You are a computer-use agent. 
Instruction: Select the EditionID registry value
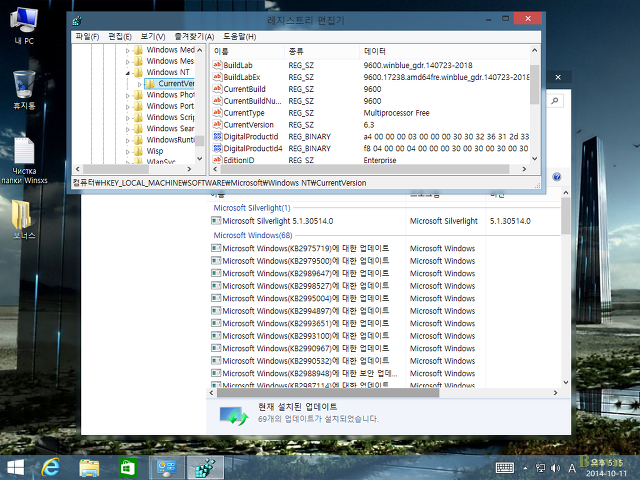click(239, 160)
